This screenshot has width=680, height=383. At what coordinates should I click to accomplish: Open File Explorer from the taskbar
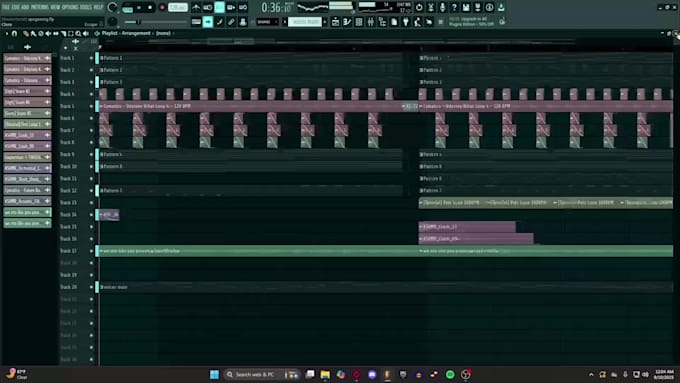point(325,374)
